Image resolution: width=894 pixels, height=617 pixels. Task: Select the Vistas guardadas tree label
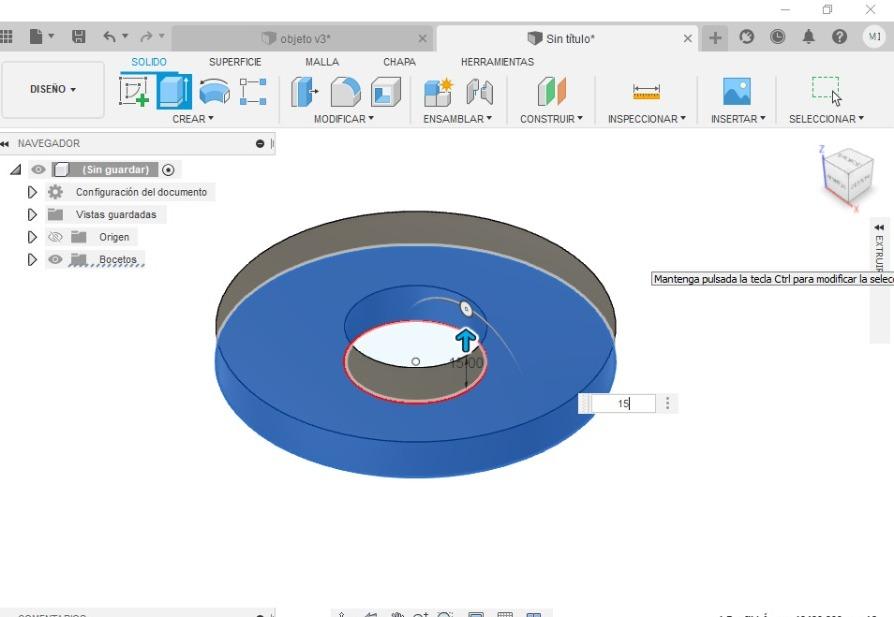(x=116, y=214)
